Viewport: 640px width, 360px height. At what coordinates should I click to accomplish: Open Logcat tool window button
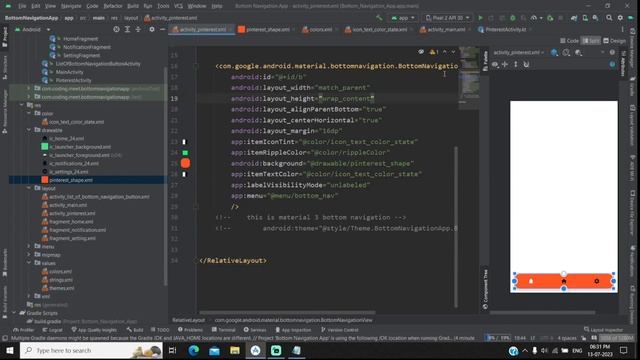coord(53,330)
